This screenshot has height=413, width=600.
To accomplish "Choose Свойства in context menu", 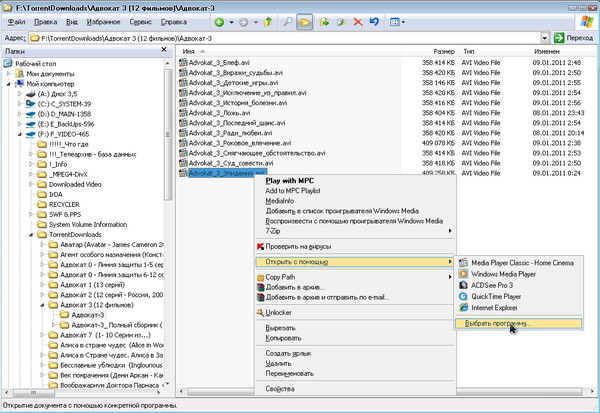I will 280,389.
